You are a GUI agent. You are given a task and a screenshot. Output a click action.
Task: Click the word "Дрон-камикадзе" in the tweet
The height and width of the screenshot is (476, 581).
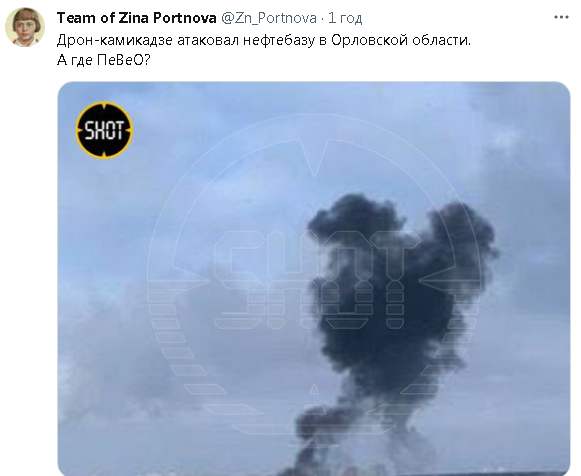(114, 40)
